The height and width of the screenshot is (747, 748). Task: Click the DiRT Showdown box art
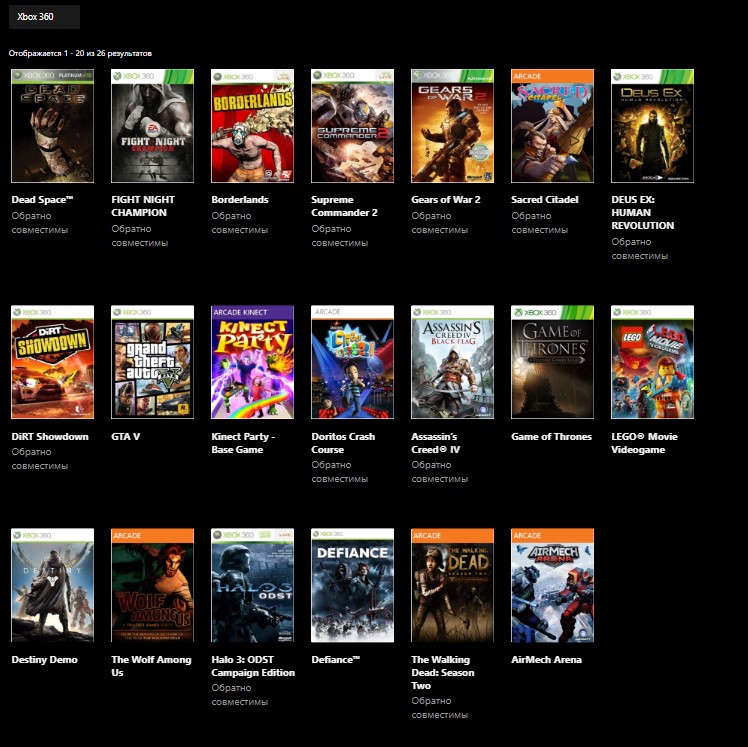[x=52, y=362]
